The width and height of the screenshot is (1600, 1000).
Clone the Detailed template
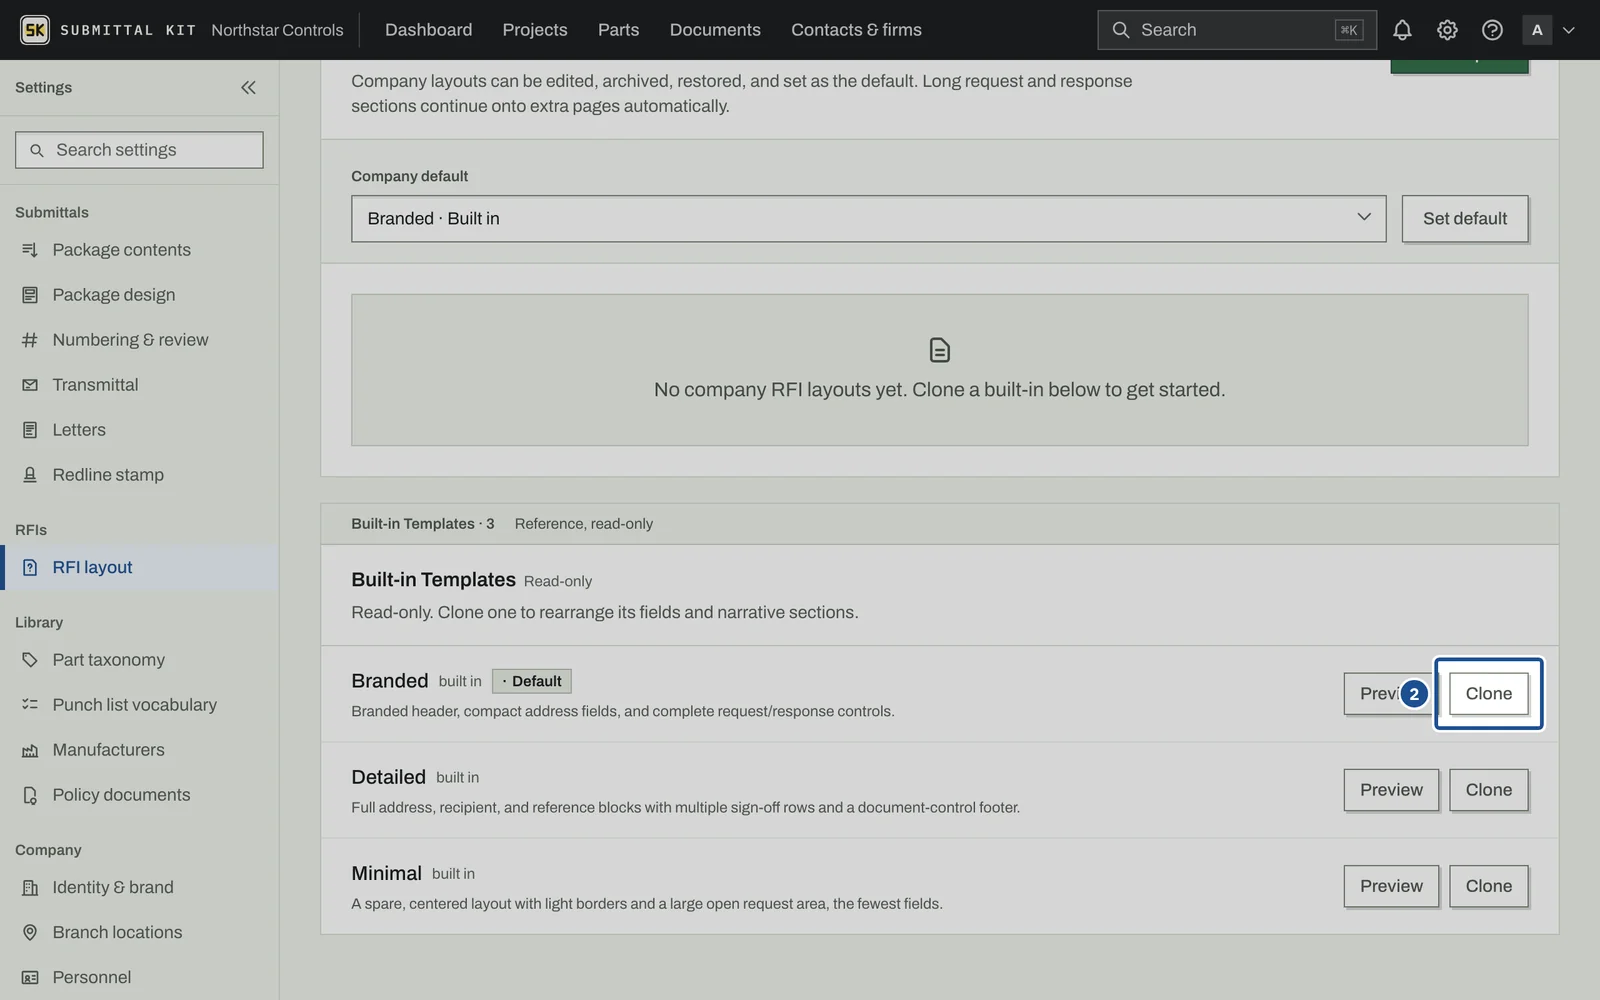(1489, 790)
